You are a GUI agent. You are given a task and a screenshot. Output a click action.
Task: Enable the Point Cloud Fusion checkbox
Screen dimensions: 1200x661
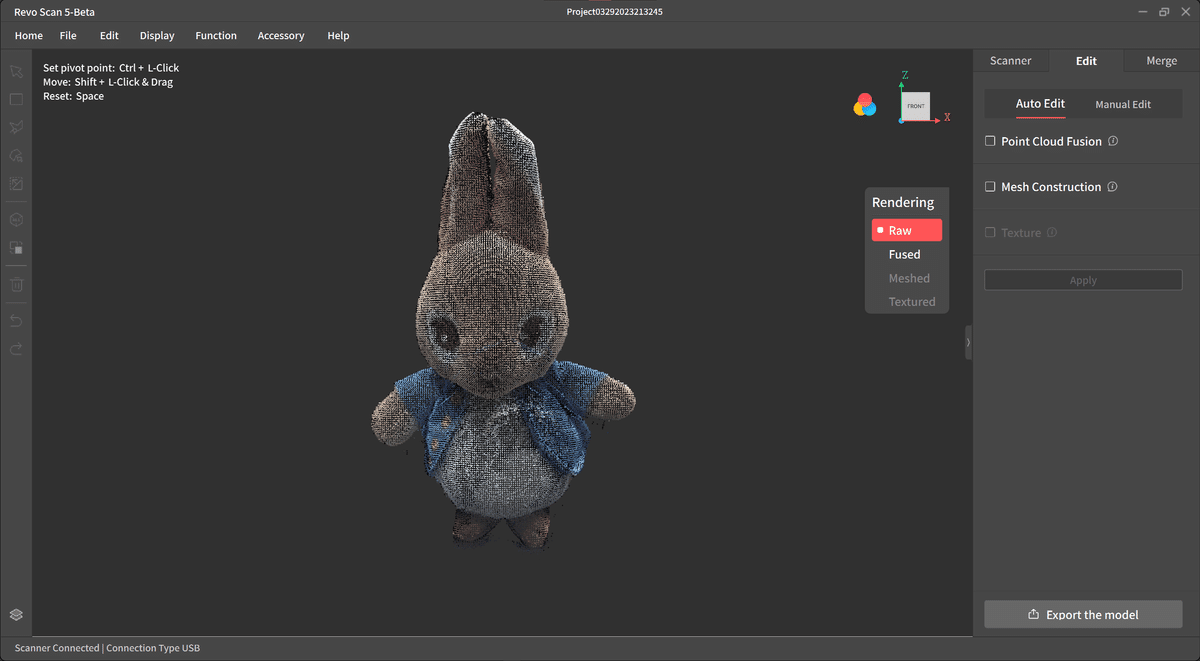(990, 141)
